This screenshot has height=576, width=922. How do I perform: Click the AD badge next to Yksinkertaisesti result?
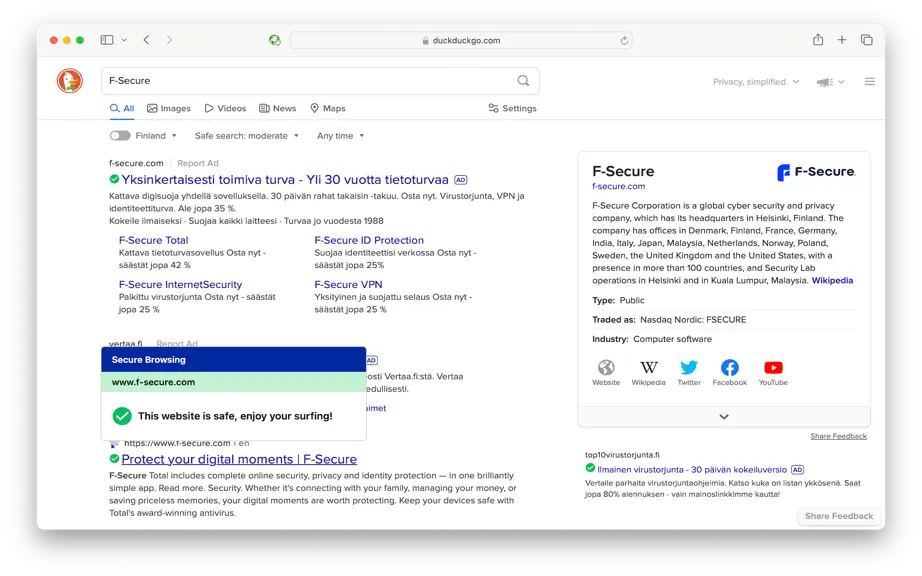click(x=461, y=180)
